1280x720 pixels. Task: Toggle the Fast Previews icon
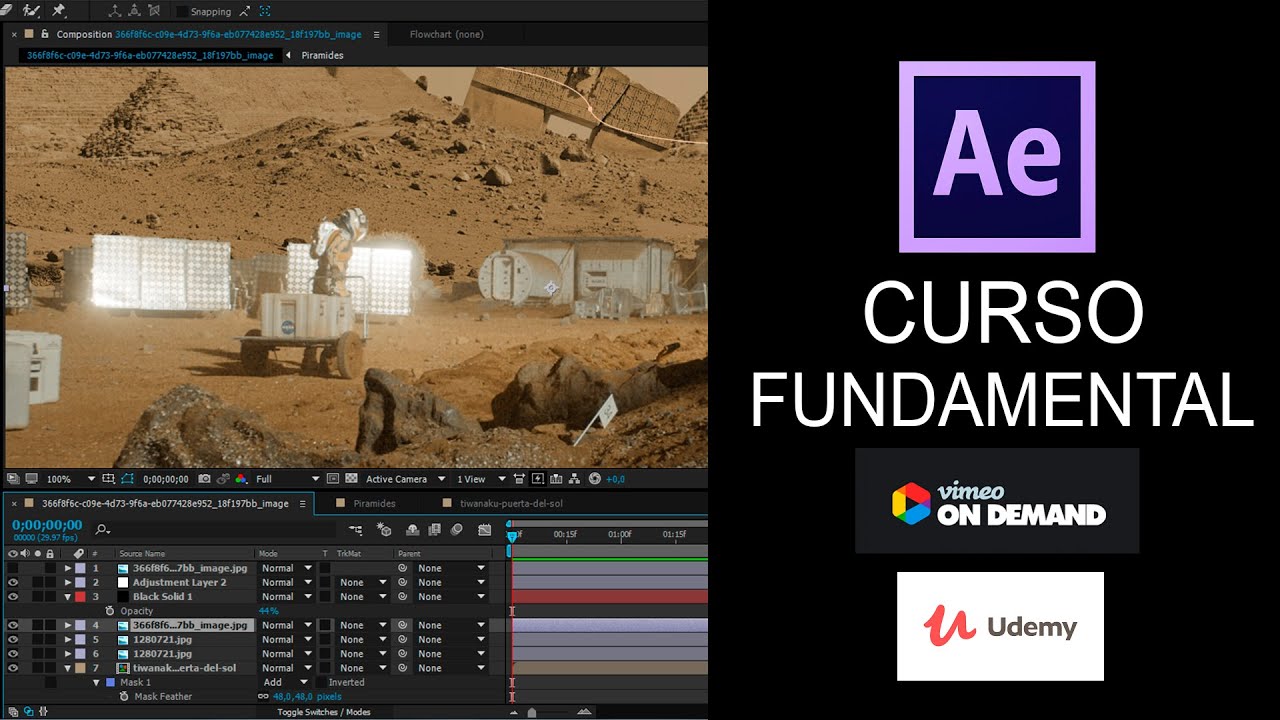[x=537, y=479]
